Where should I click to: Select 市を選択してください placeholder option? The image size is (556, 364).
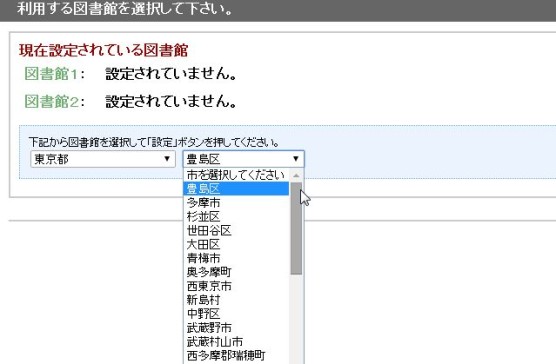point(236,175)
